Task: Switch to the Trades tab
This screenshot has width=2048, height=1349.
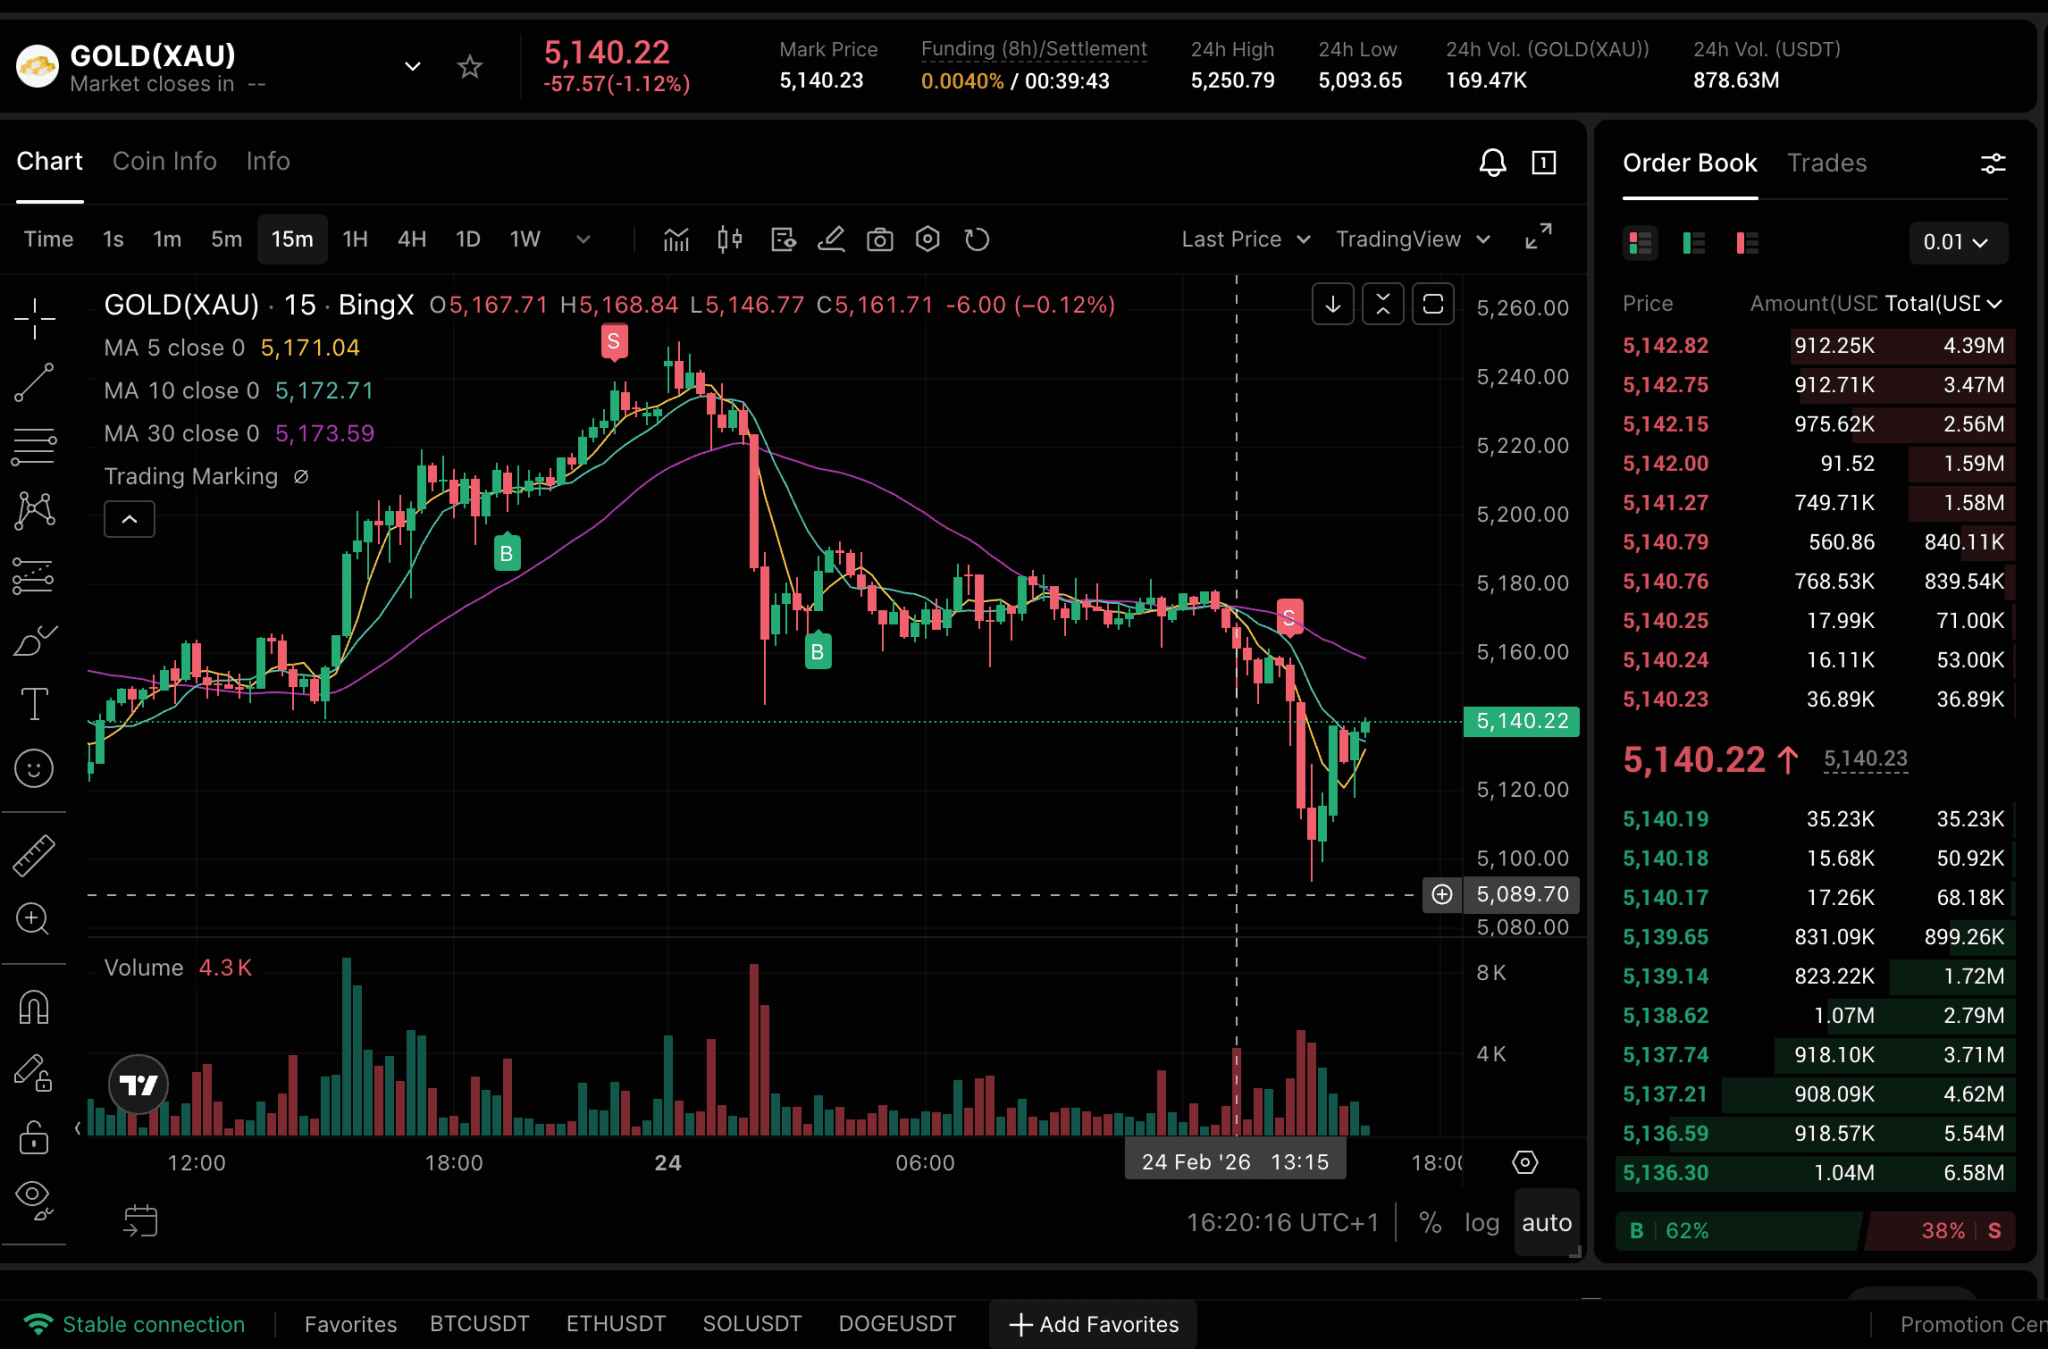Action: [1826, 163]
